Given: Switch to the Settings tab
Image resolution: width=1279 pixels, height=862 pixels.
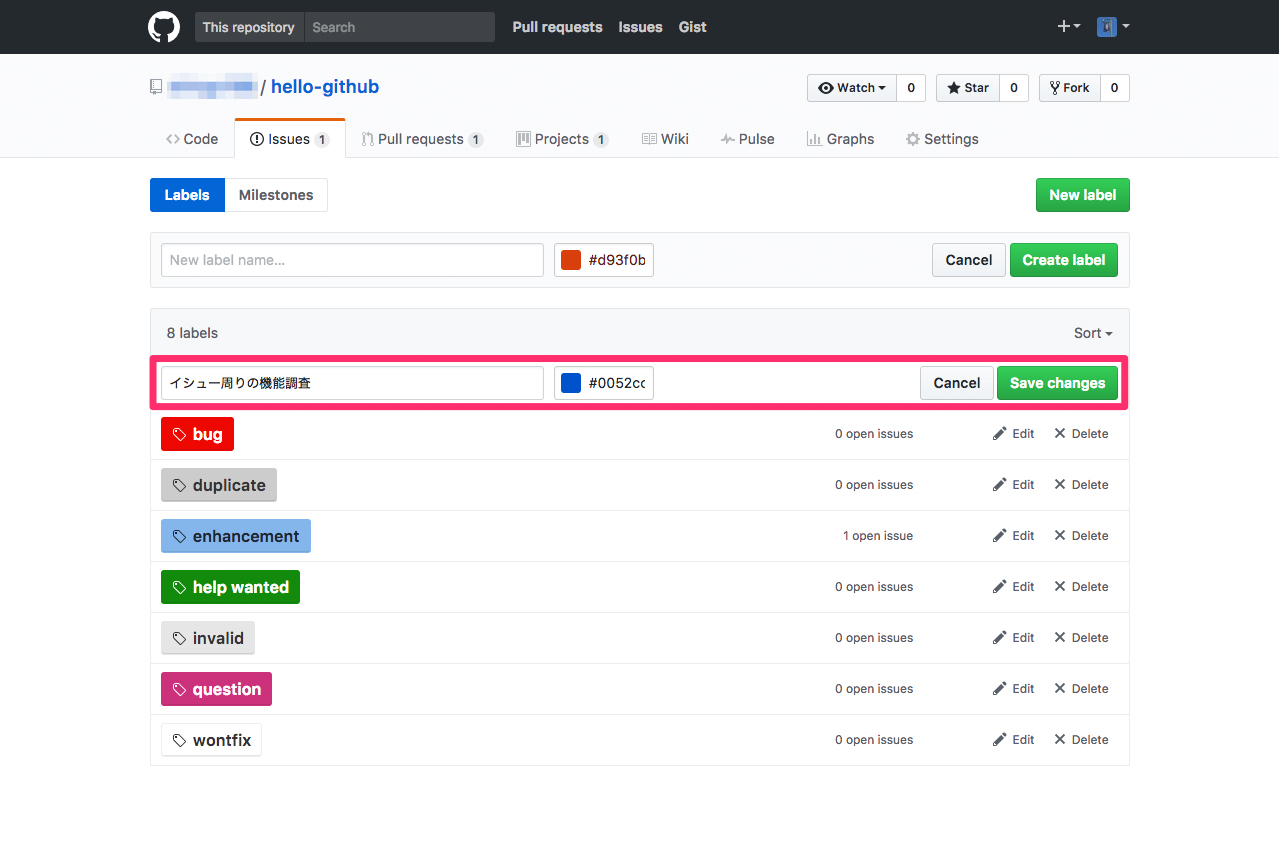Looking at the screenshot, I should click(x=941, y=139).
